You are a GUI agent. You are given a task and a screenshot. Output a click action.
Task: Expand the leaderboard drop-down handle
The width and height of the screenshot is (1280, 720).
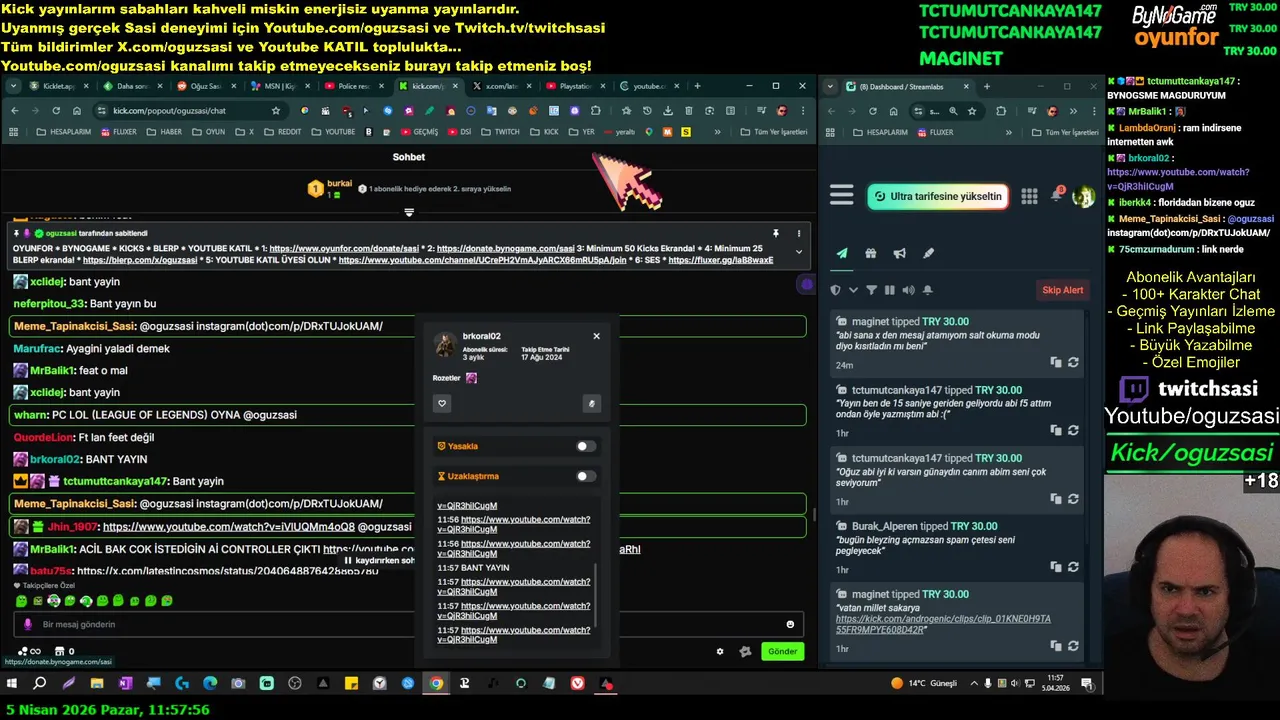point(409,212)
